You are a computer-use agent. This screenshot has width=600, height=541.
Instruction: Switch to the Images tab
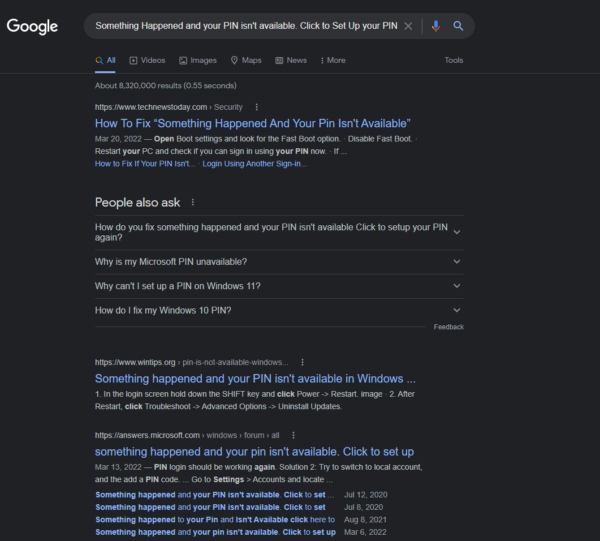point(196,60)
